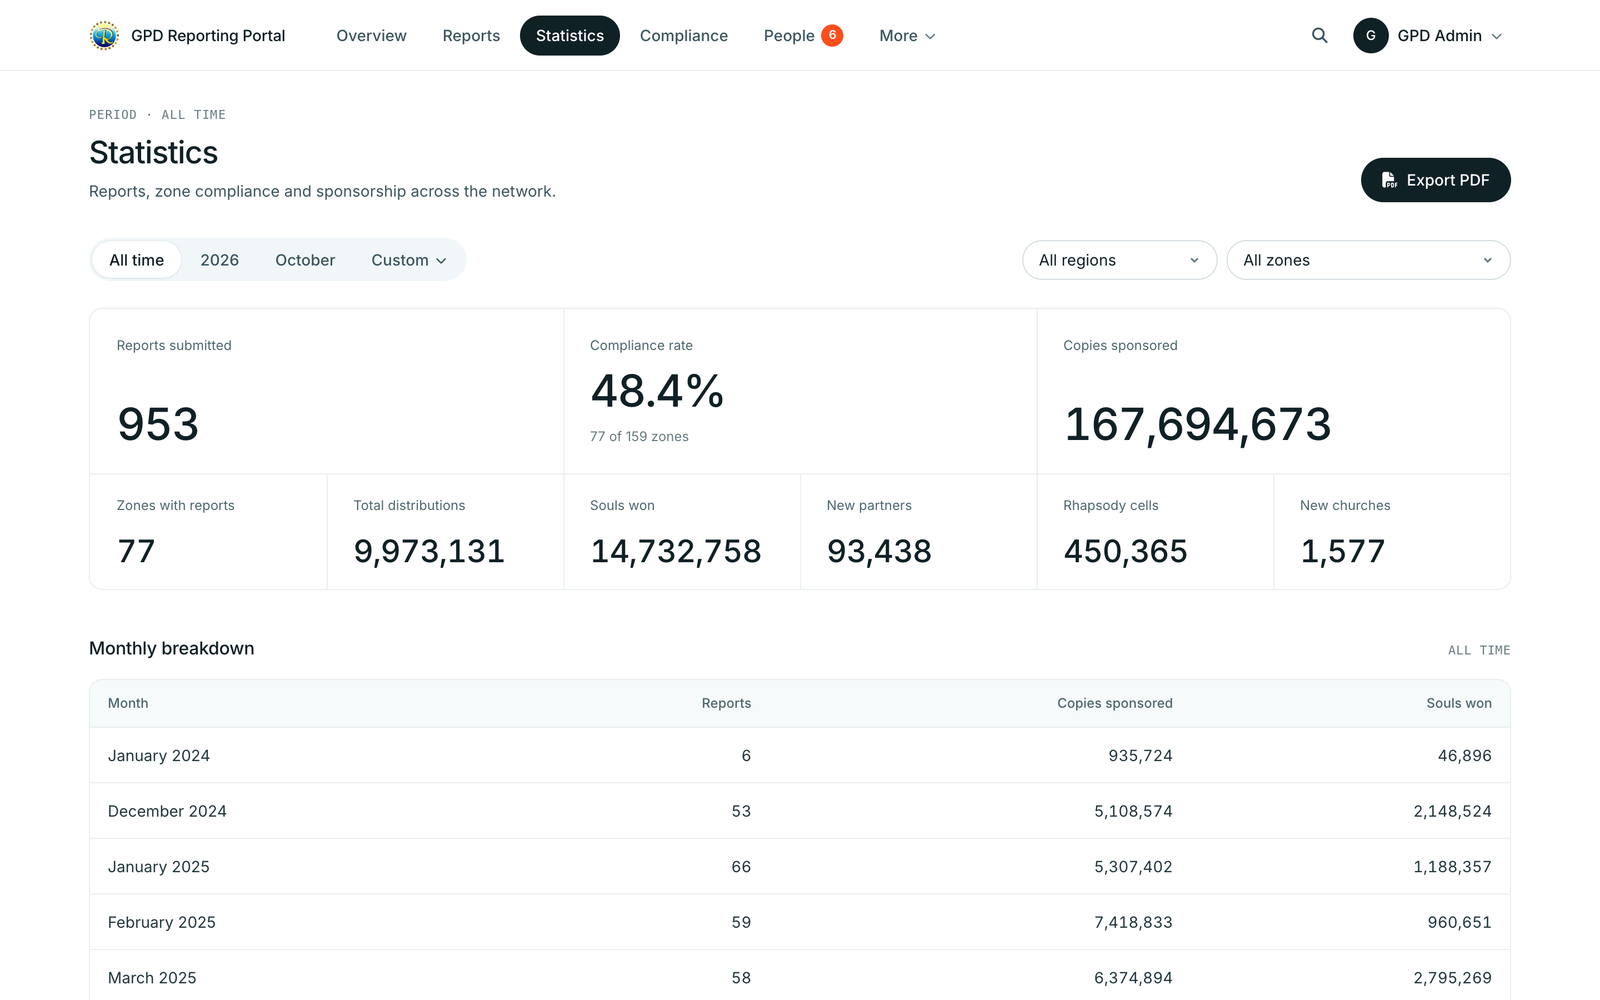Select the All time period filter
This screenshot has width=1600, height=1000.
pos(137,260)
